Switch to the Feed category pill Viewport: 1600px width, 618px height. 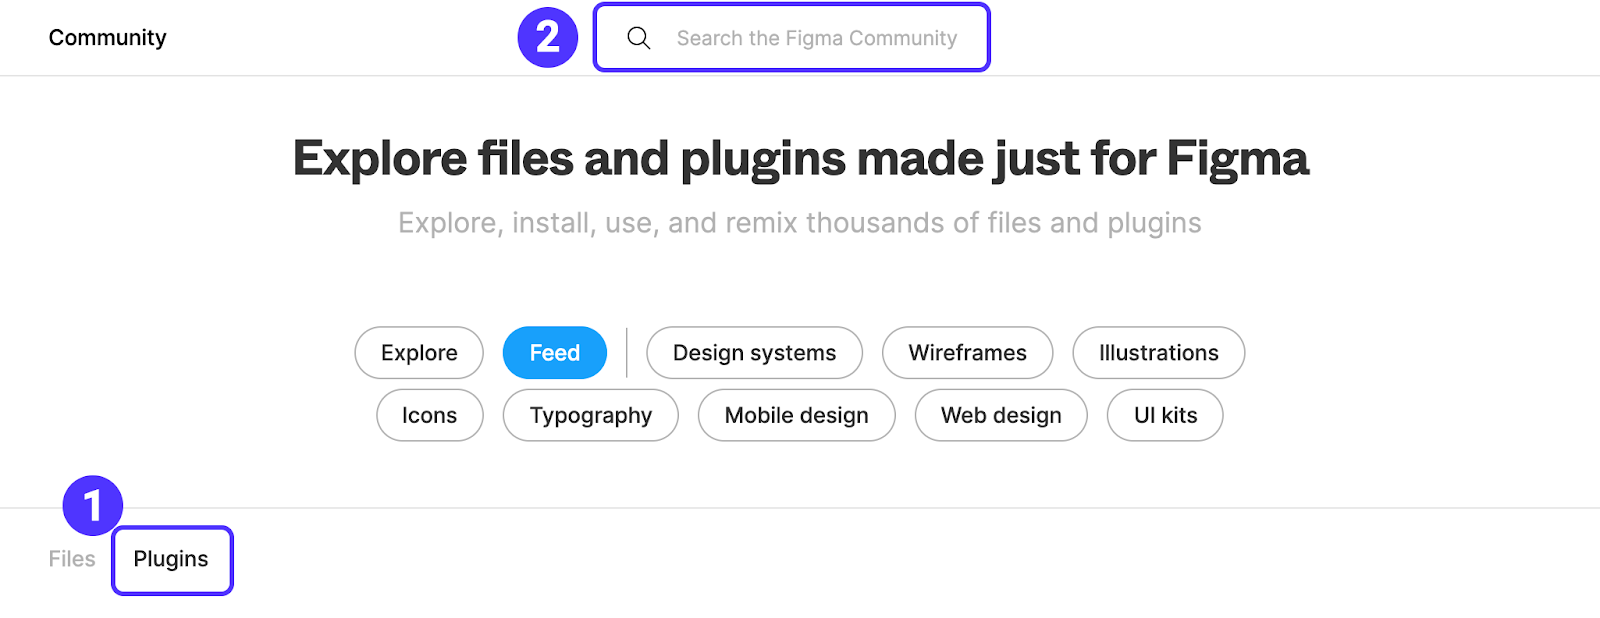click(555, 353)
